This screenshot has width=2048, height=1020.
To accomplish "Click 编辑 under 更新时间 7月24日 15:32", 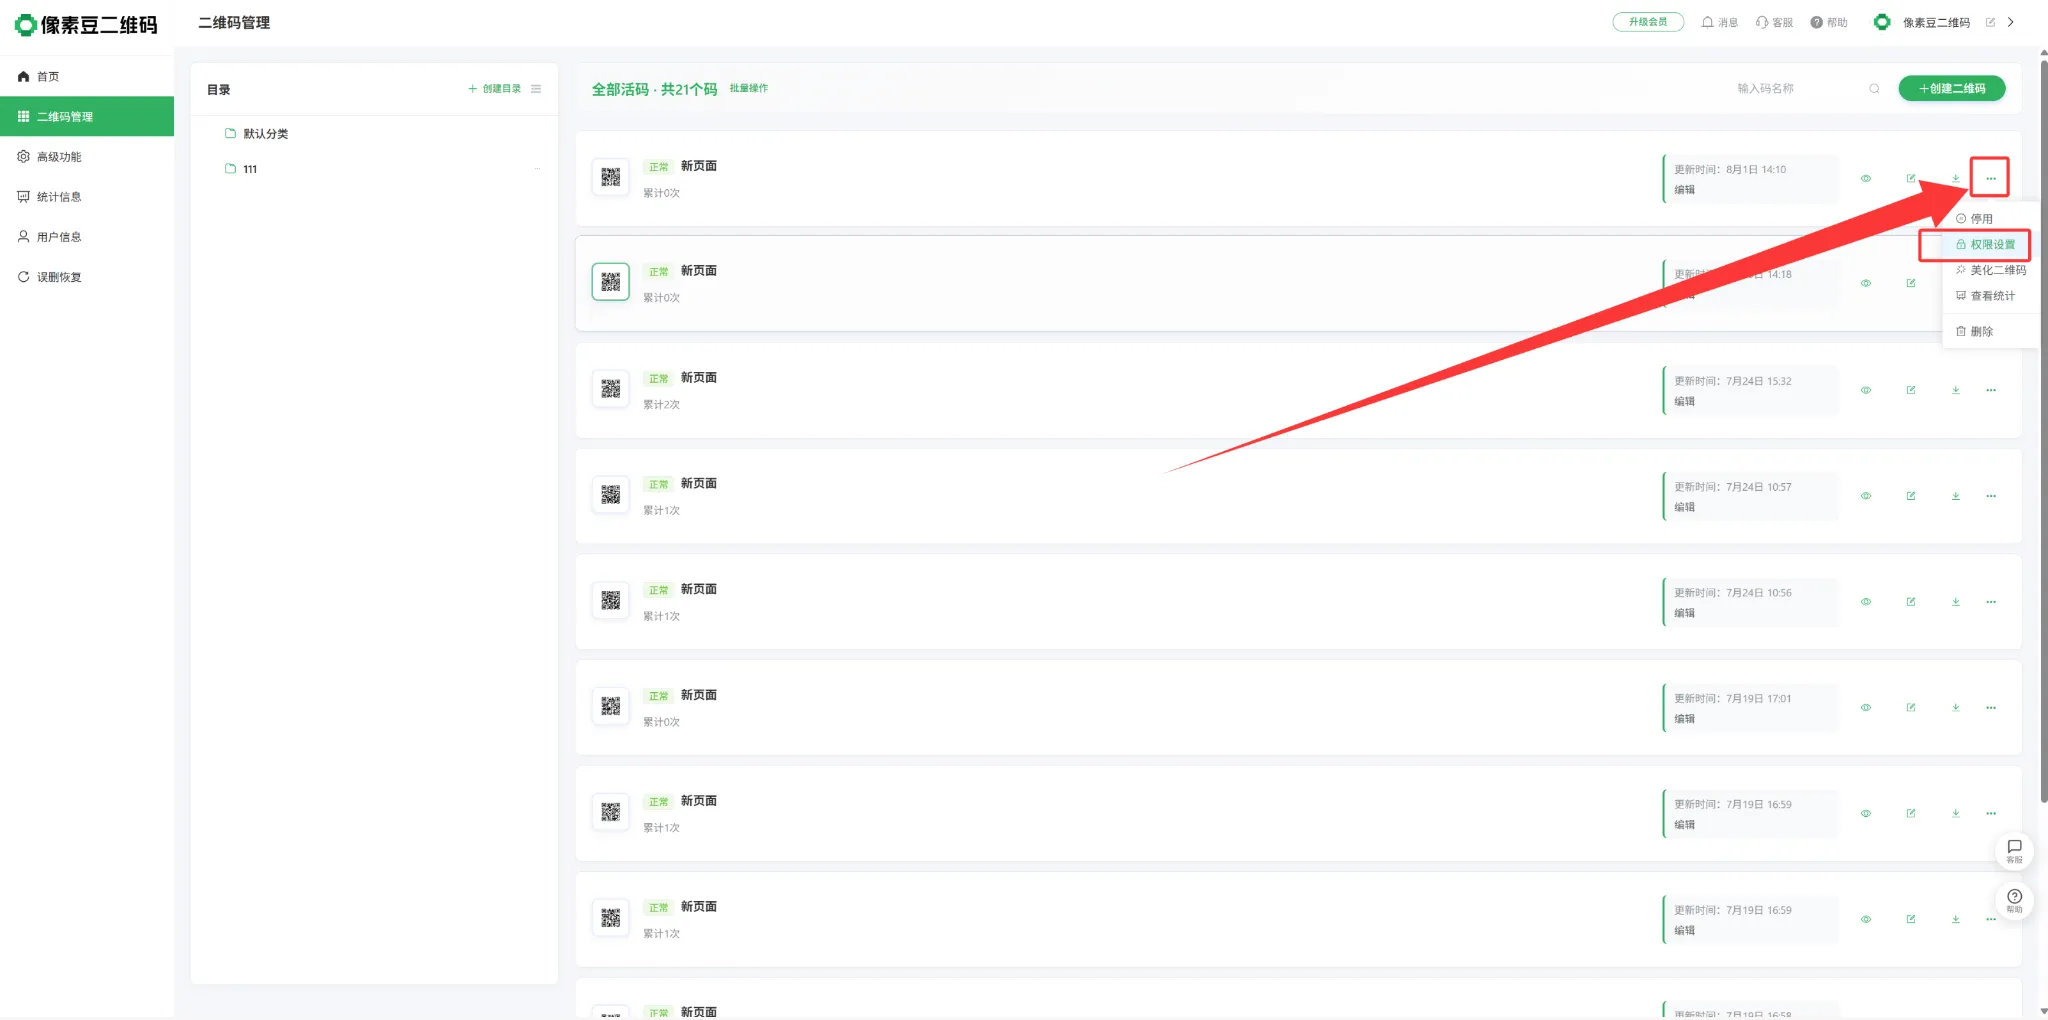I will pos(1685,402).
